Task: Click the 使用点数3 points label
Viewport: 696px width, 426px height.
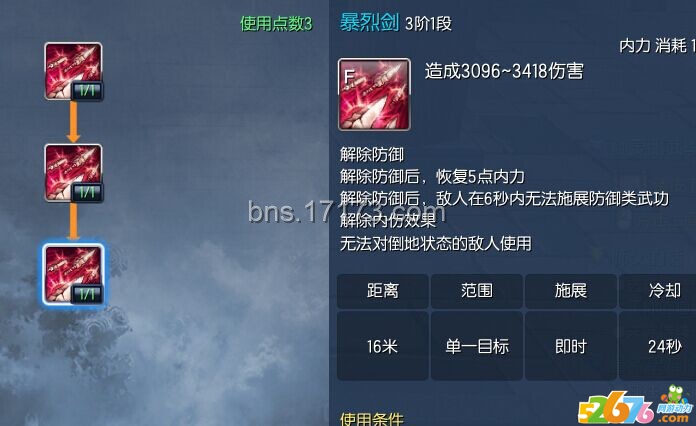Action: coord(276,24)
